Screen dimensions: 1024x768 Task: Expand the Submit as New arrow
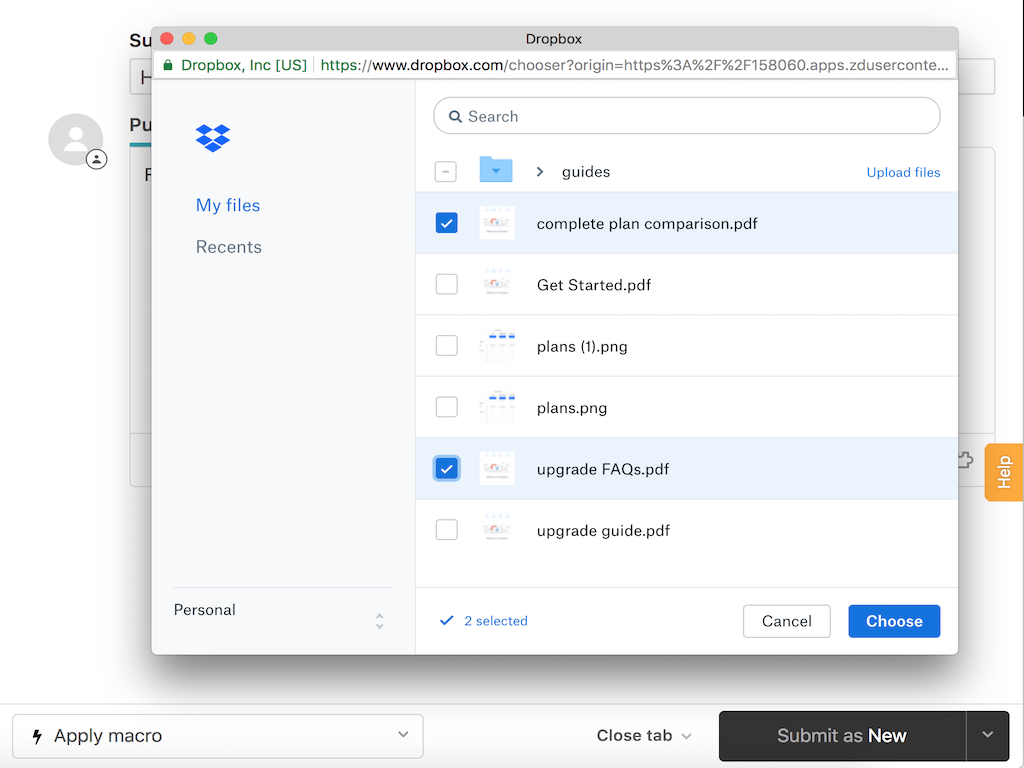988,736
